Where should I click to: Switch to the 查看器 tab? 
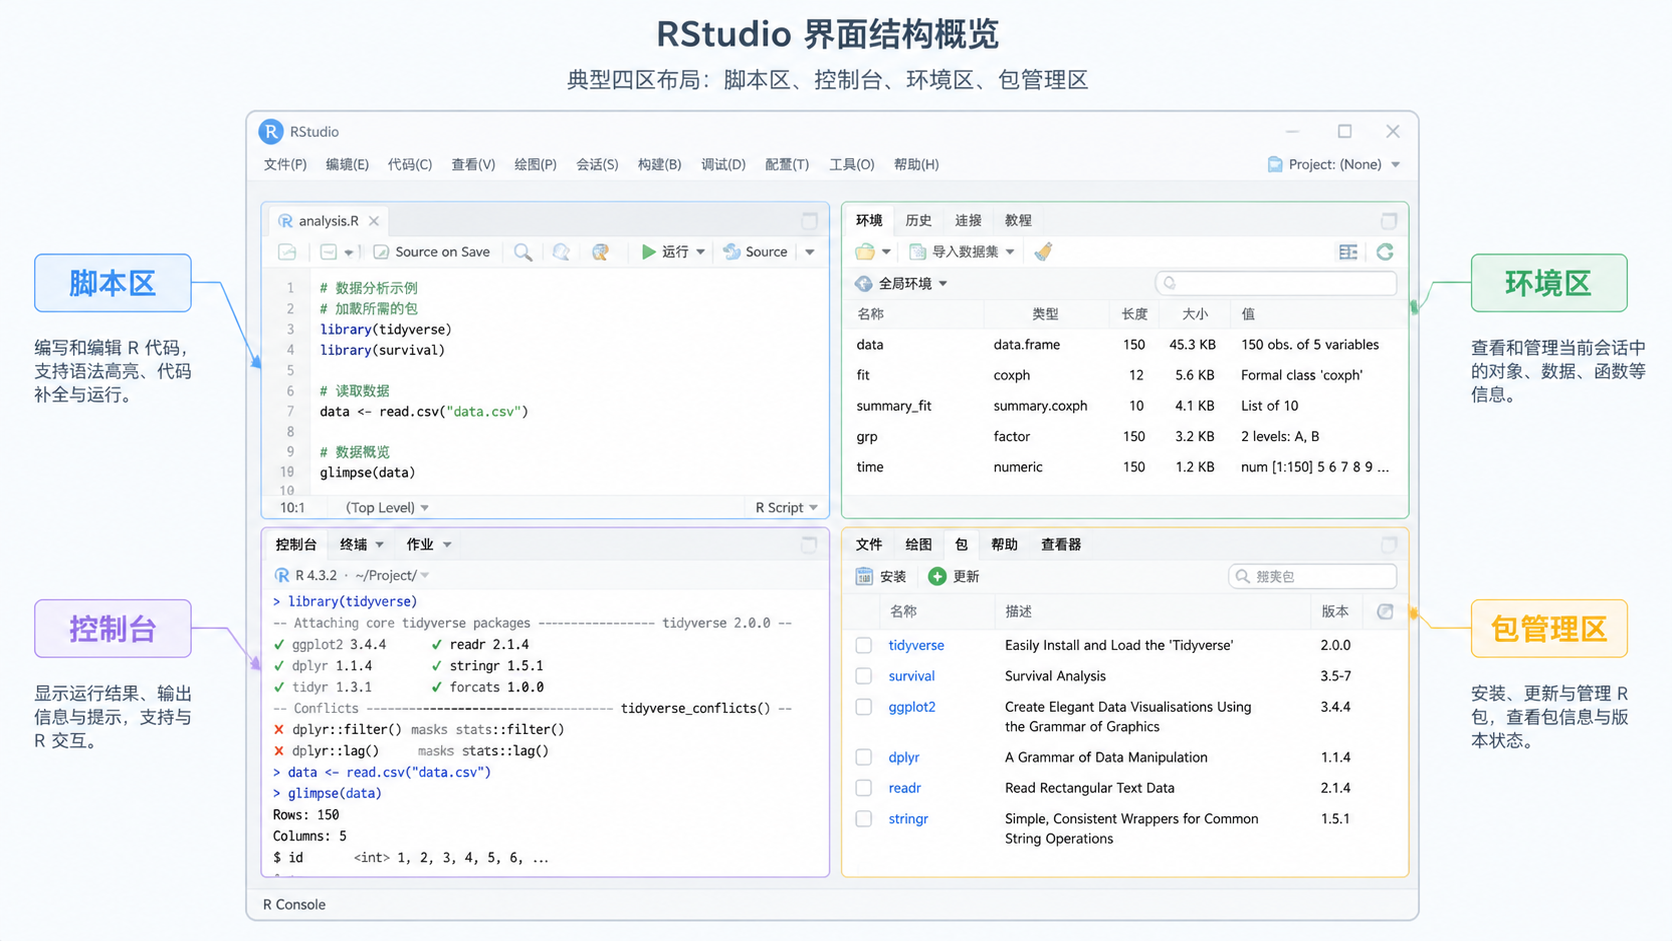click(1061, 545)
